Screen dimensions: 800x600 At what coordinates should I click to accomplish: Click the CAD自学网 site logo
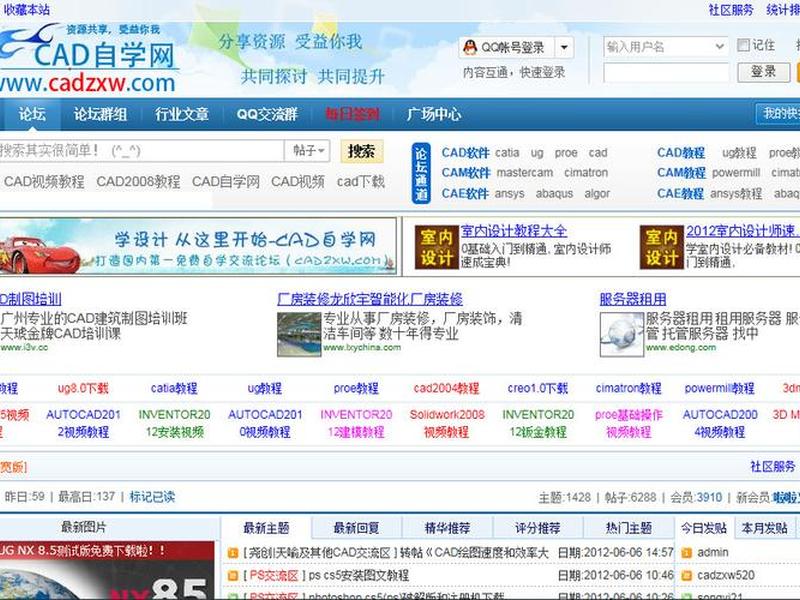[88, 58]
